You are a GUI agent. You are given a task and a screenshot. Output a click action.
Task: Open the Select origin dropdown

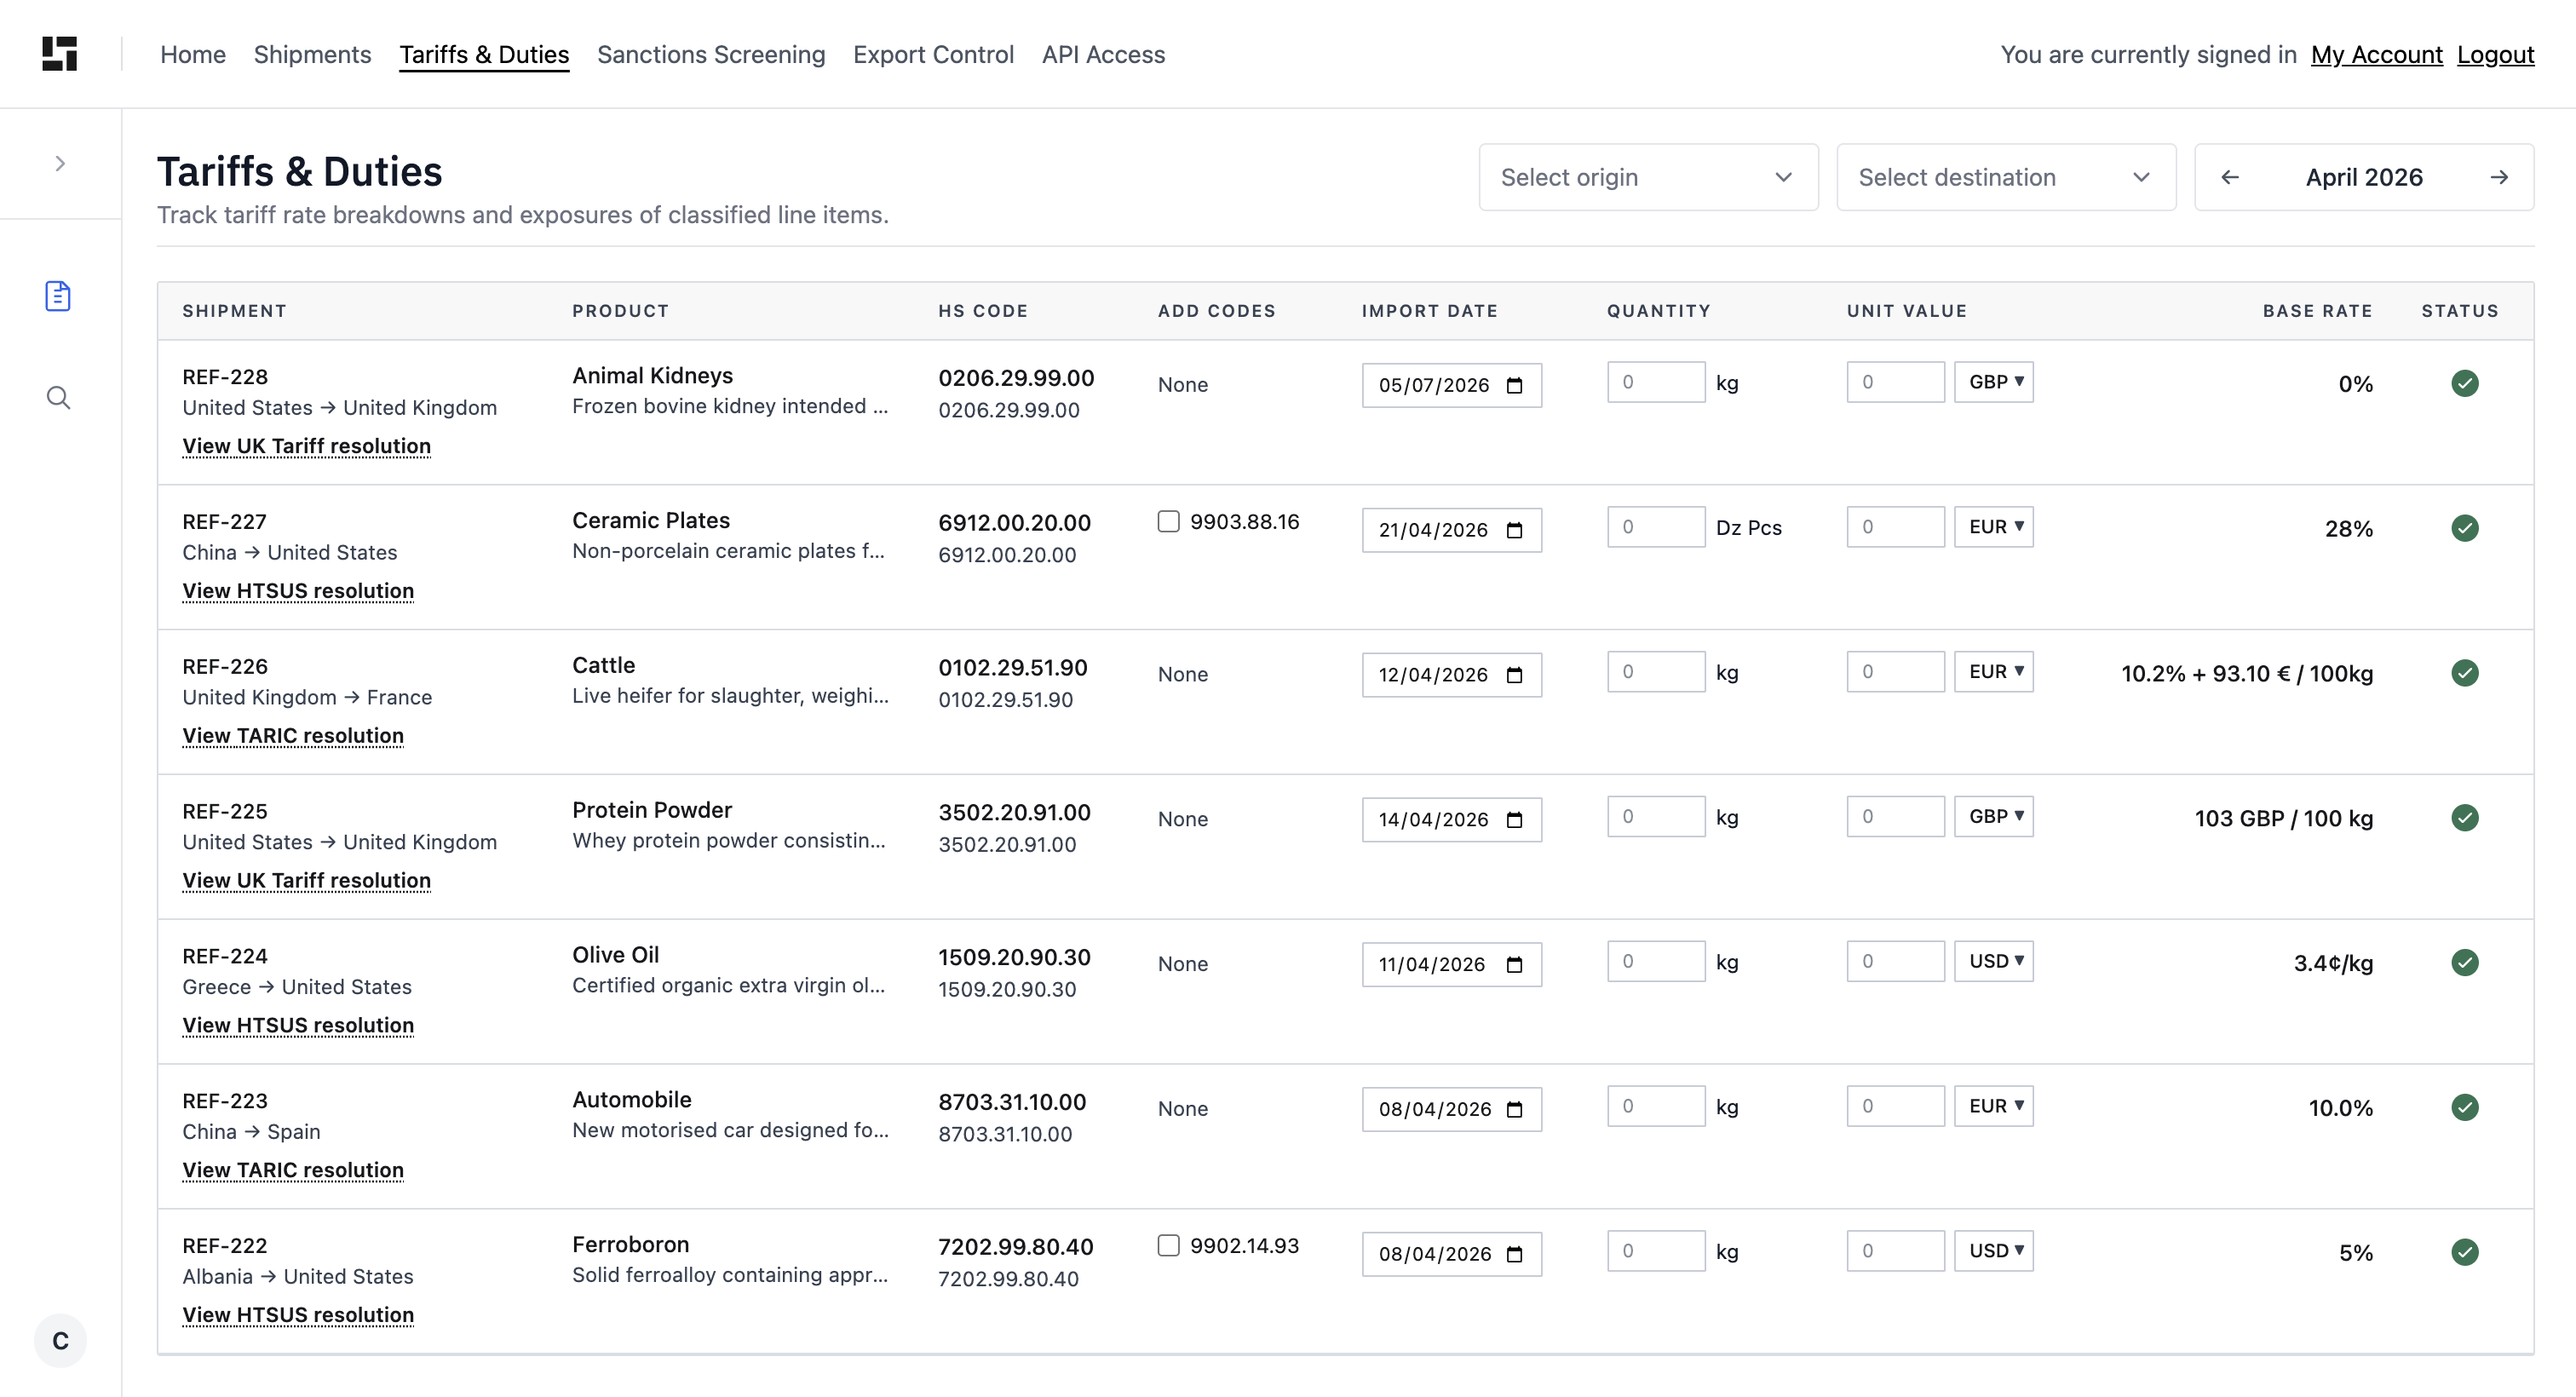(x=1648, y=177)
